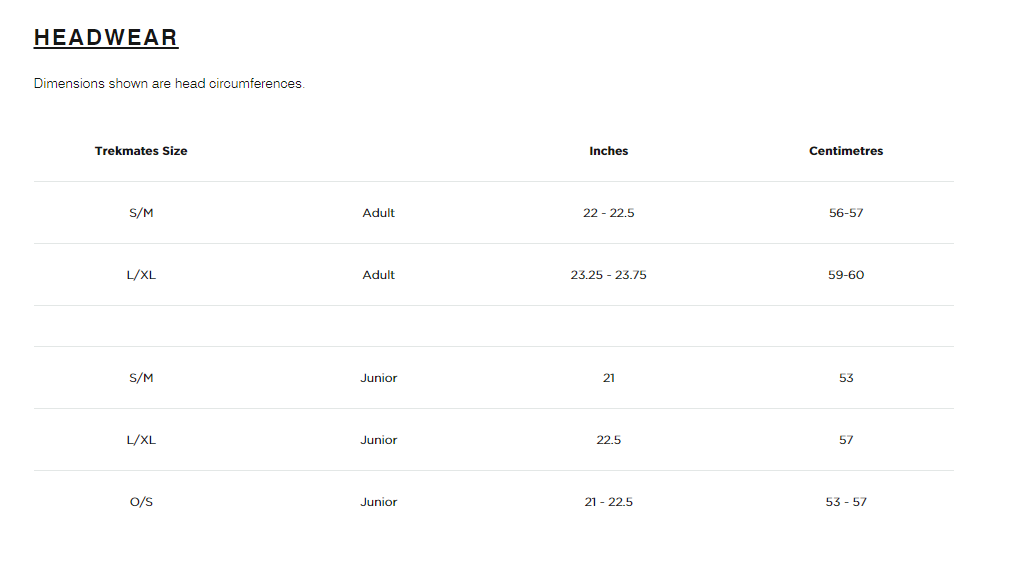Select the Adult S/M size cell
This screenshot has width=1020, height=585.
click(x=141, y=213)
